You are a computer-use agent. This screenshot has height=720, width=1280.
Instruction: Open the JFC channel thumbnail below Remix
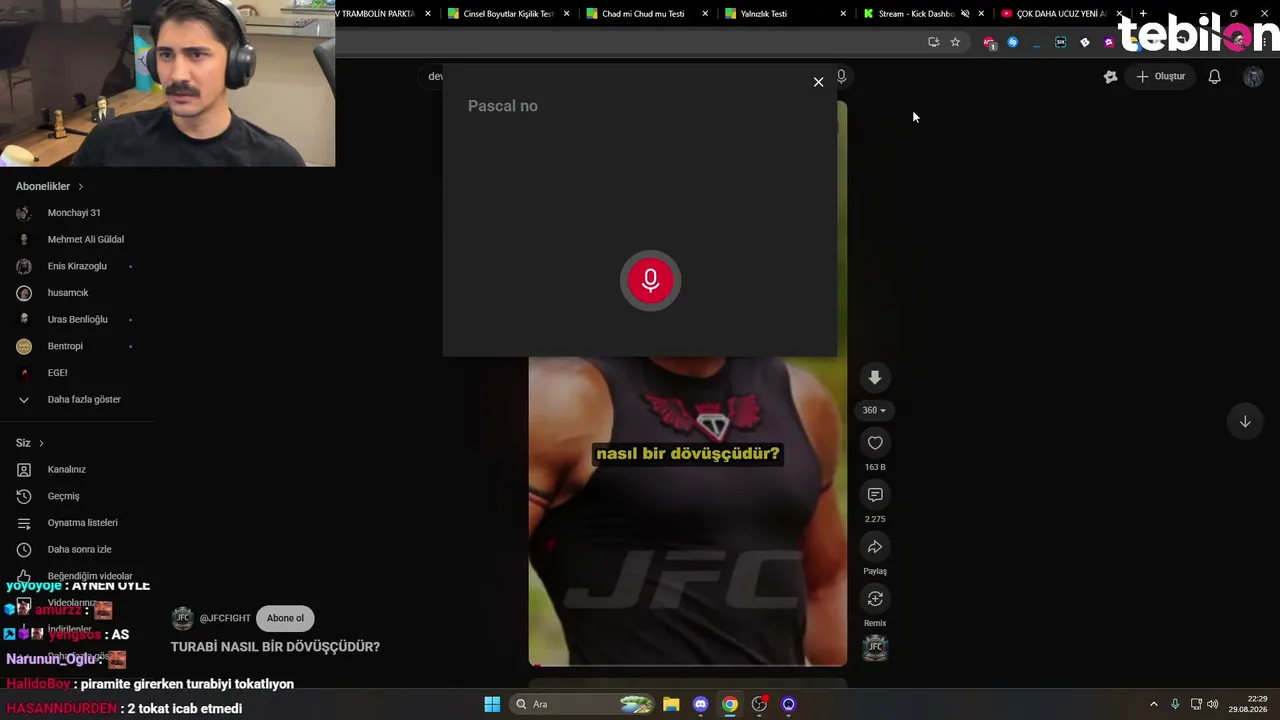(875, 648)
